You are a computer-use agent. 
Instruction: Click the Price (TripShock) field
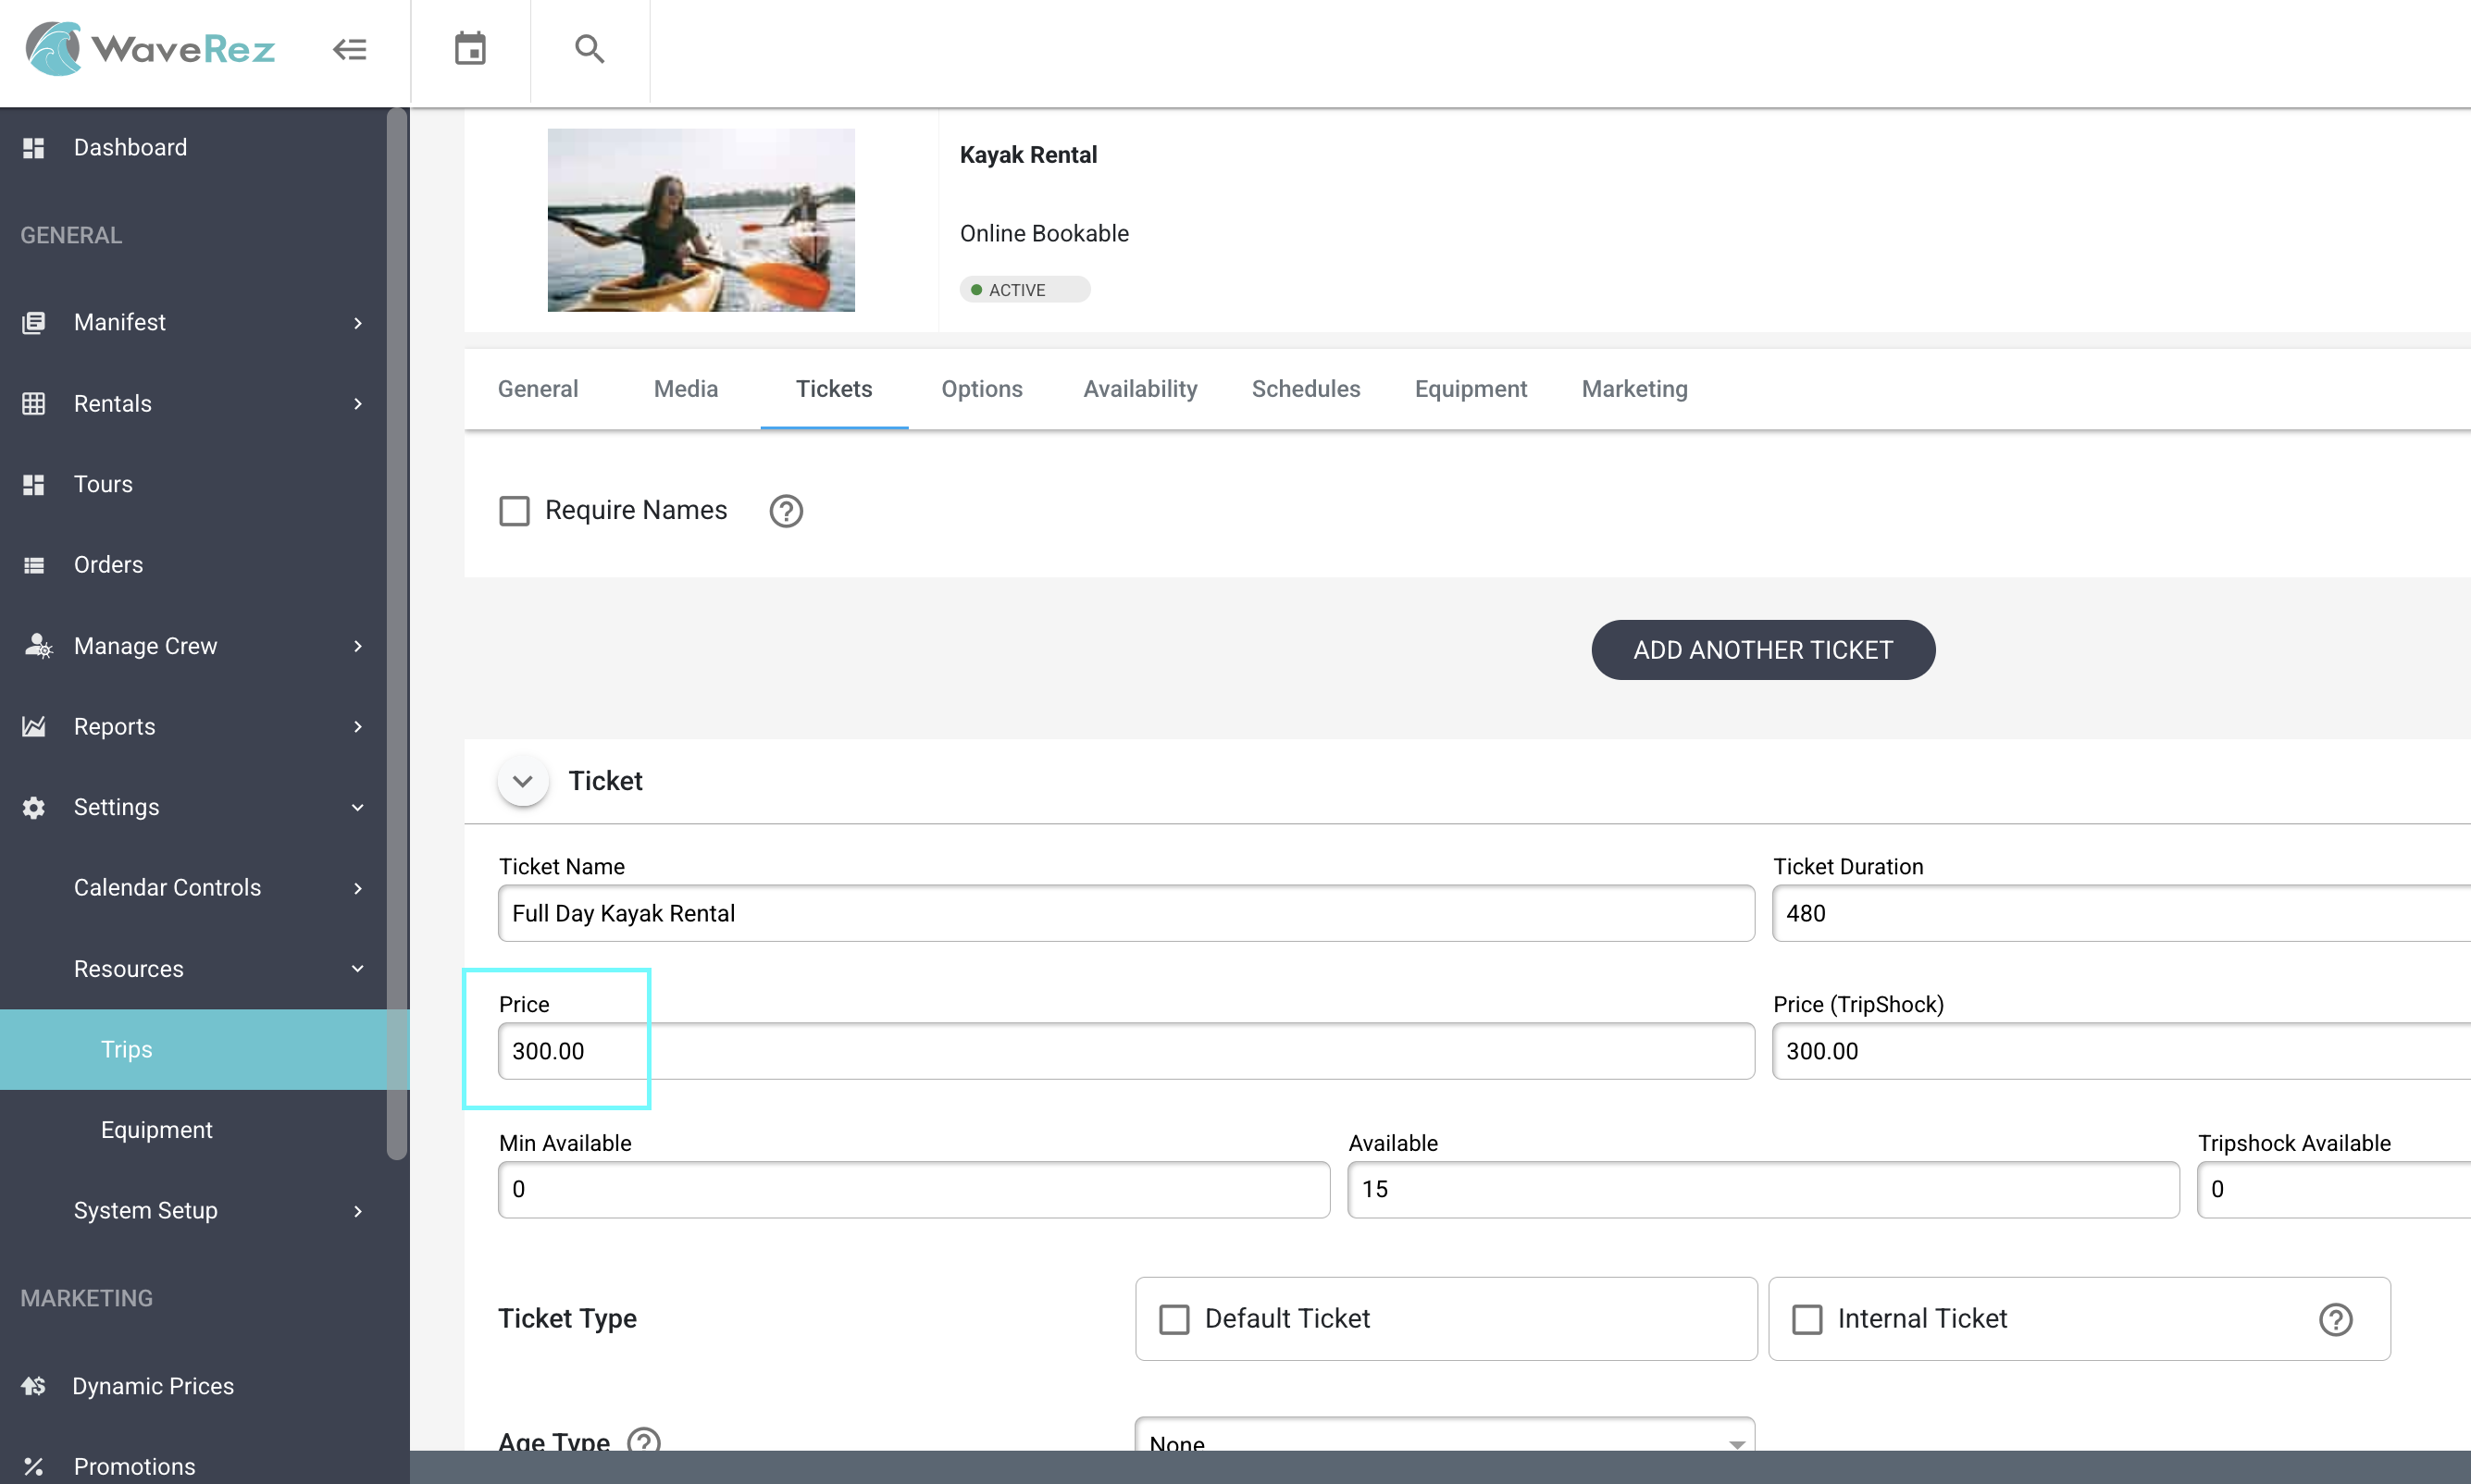click(x=2121, y=1051)
